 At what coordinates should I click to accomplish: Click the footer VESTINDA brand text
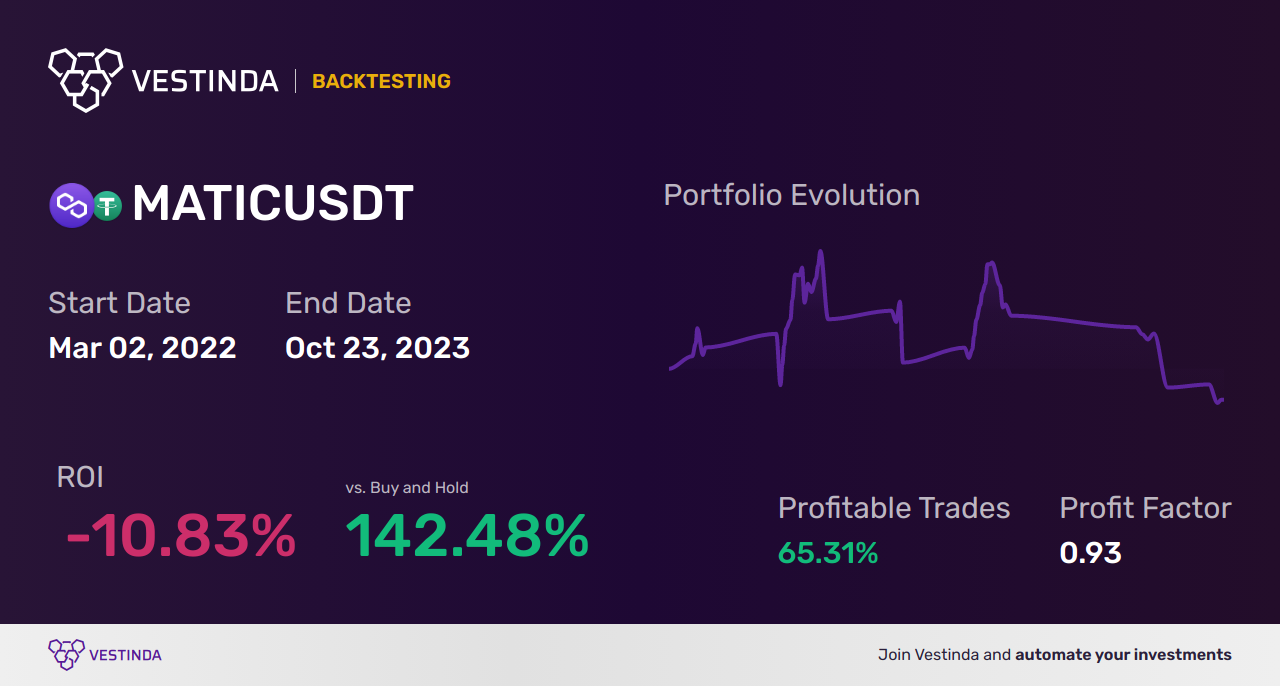[125, 655]
